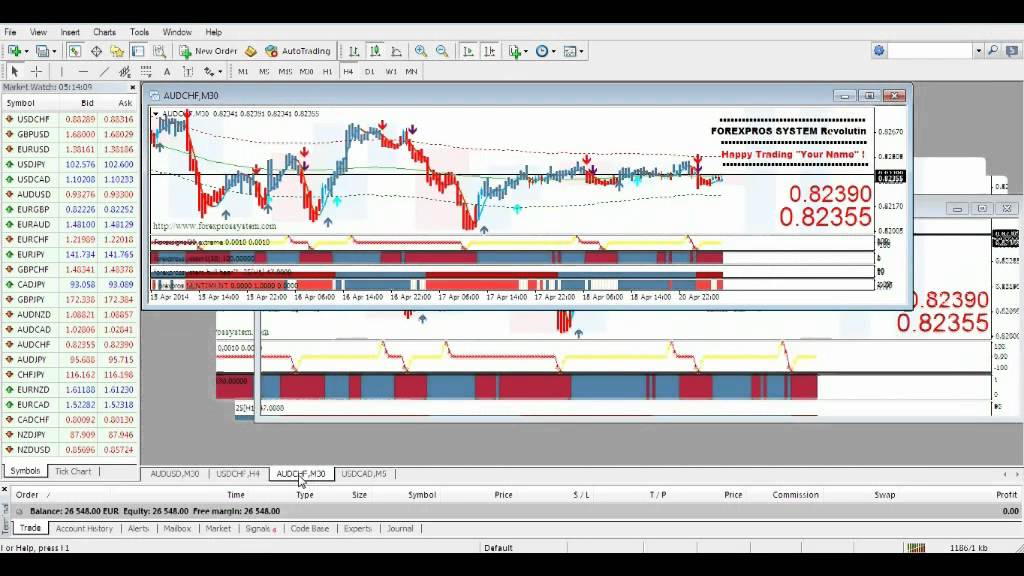Image resolution: width=1024 pixels, height=576 pixels.
Task: Open the New Chart dropdown arrow
Action: (x=25, y=51)
